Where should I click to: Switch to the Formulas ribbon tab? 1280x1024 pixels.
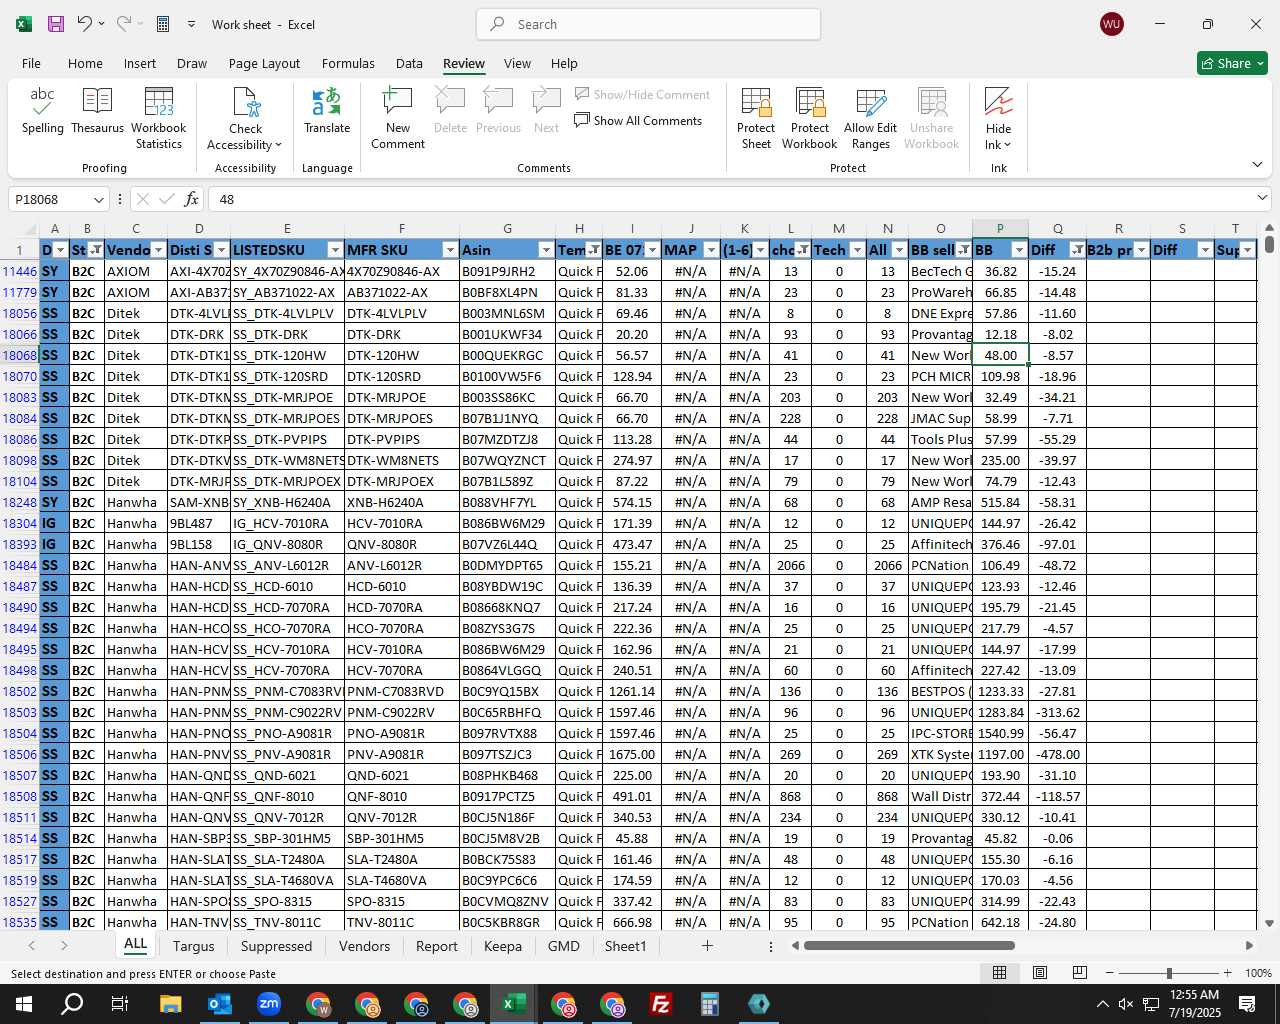(348, 63)
